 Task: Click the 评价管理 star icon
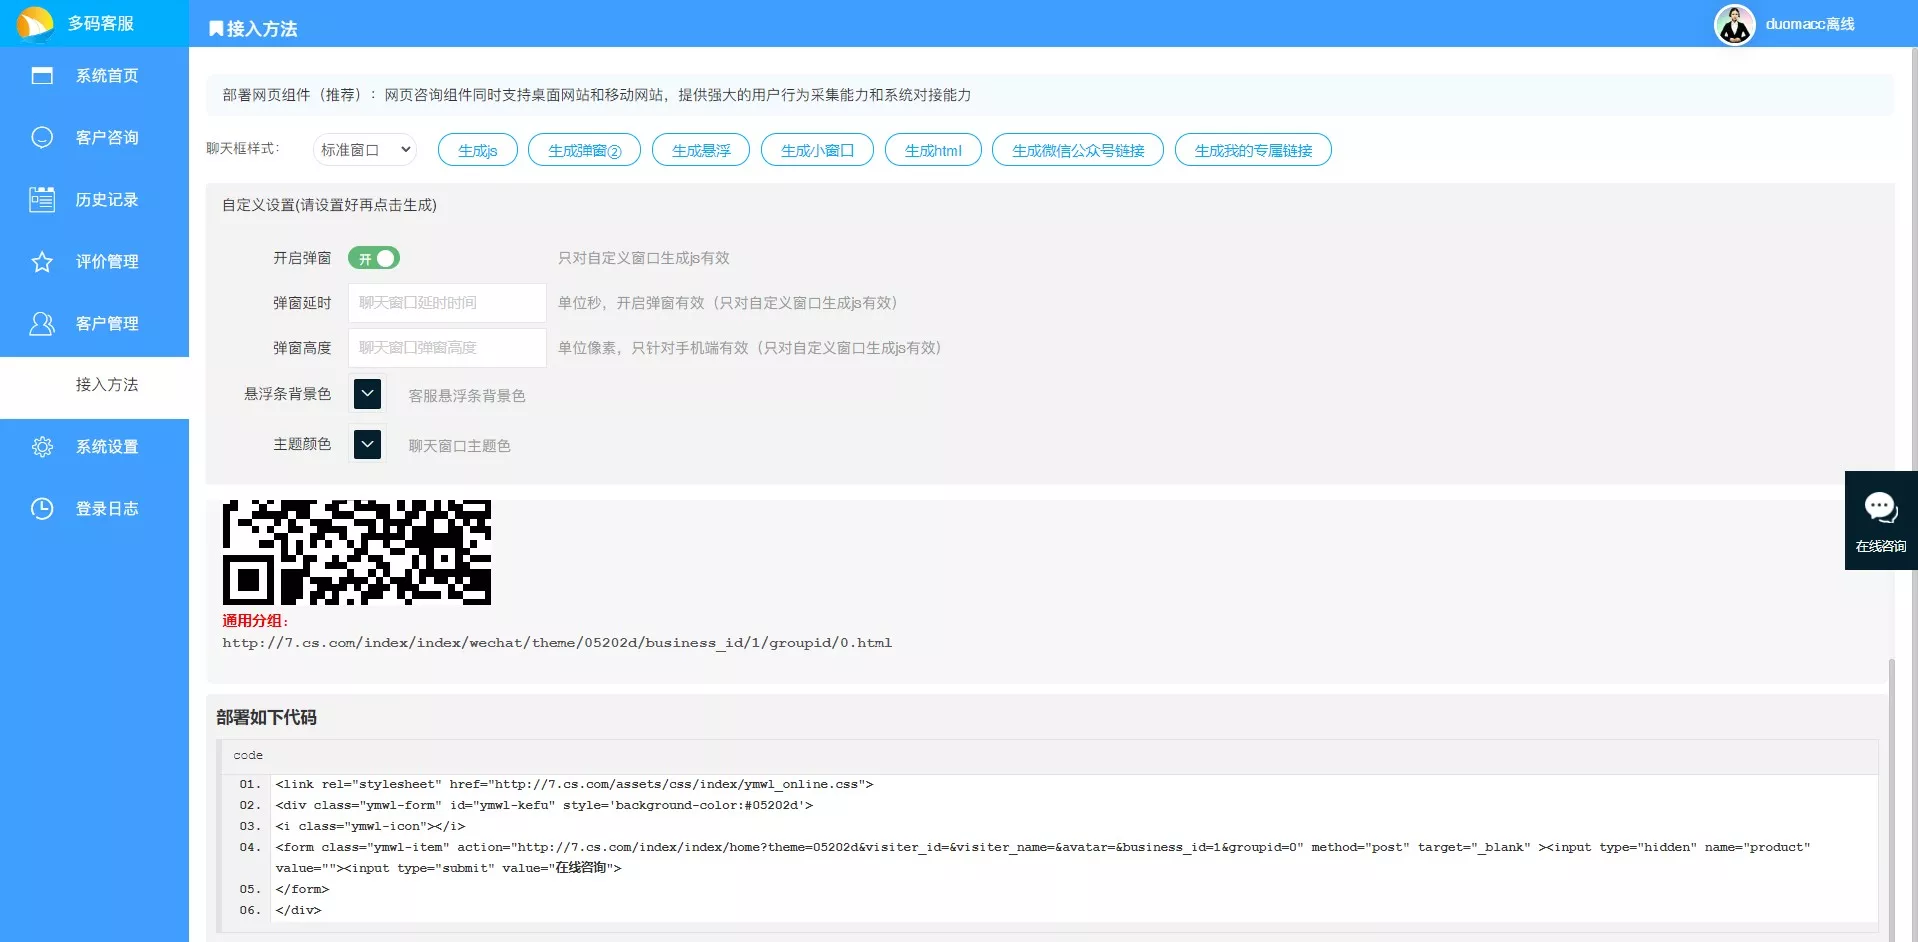(x=42, y=262)
